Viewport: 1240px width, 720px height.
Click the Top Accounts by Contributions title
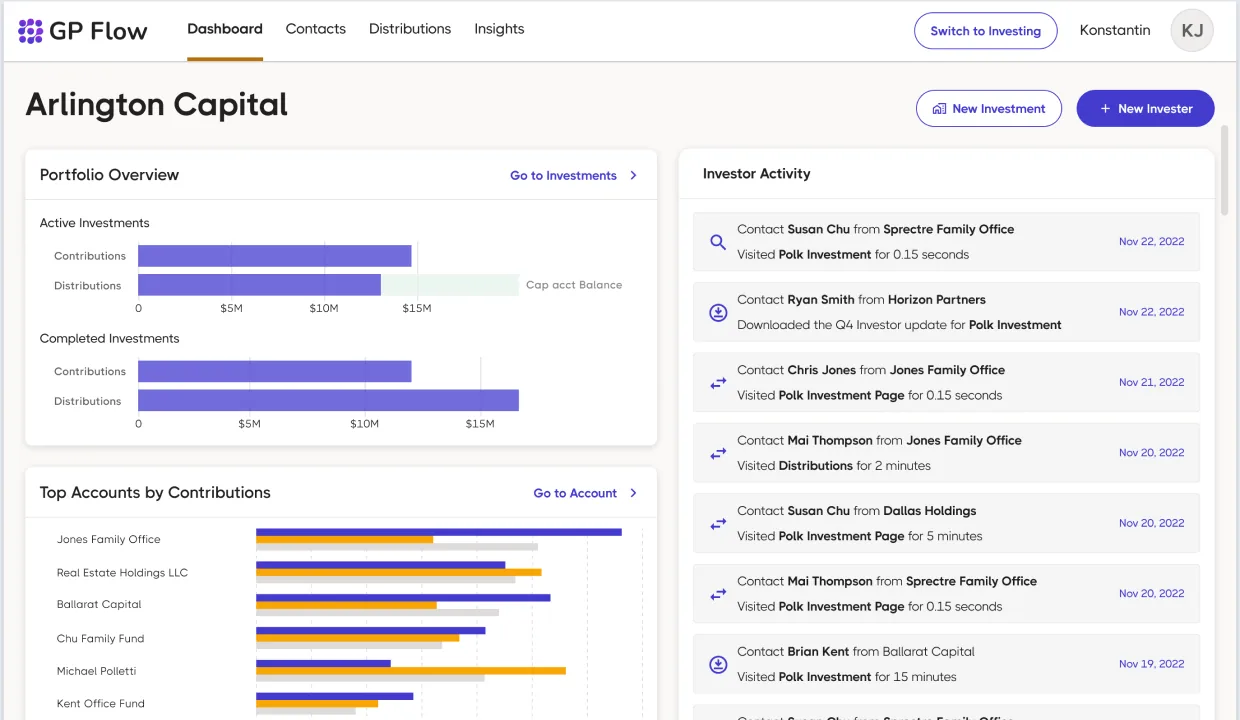click(155, 493)
